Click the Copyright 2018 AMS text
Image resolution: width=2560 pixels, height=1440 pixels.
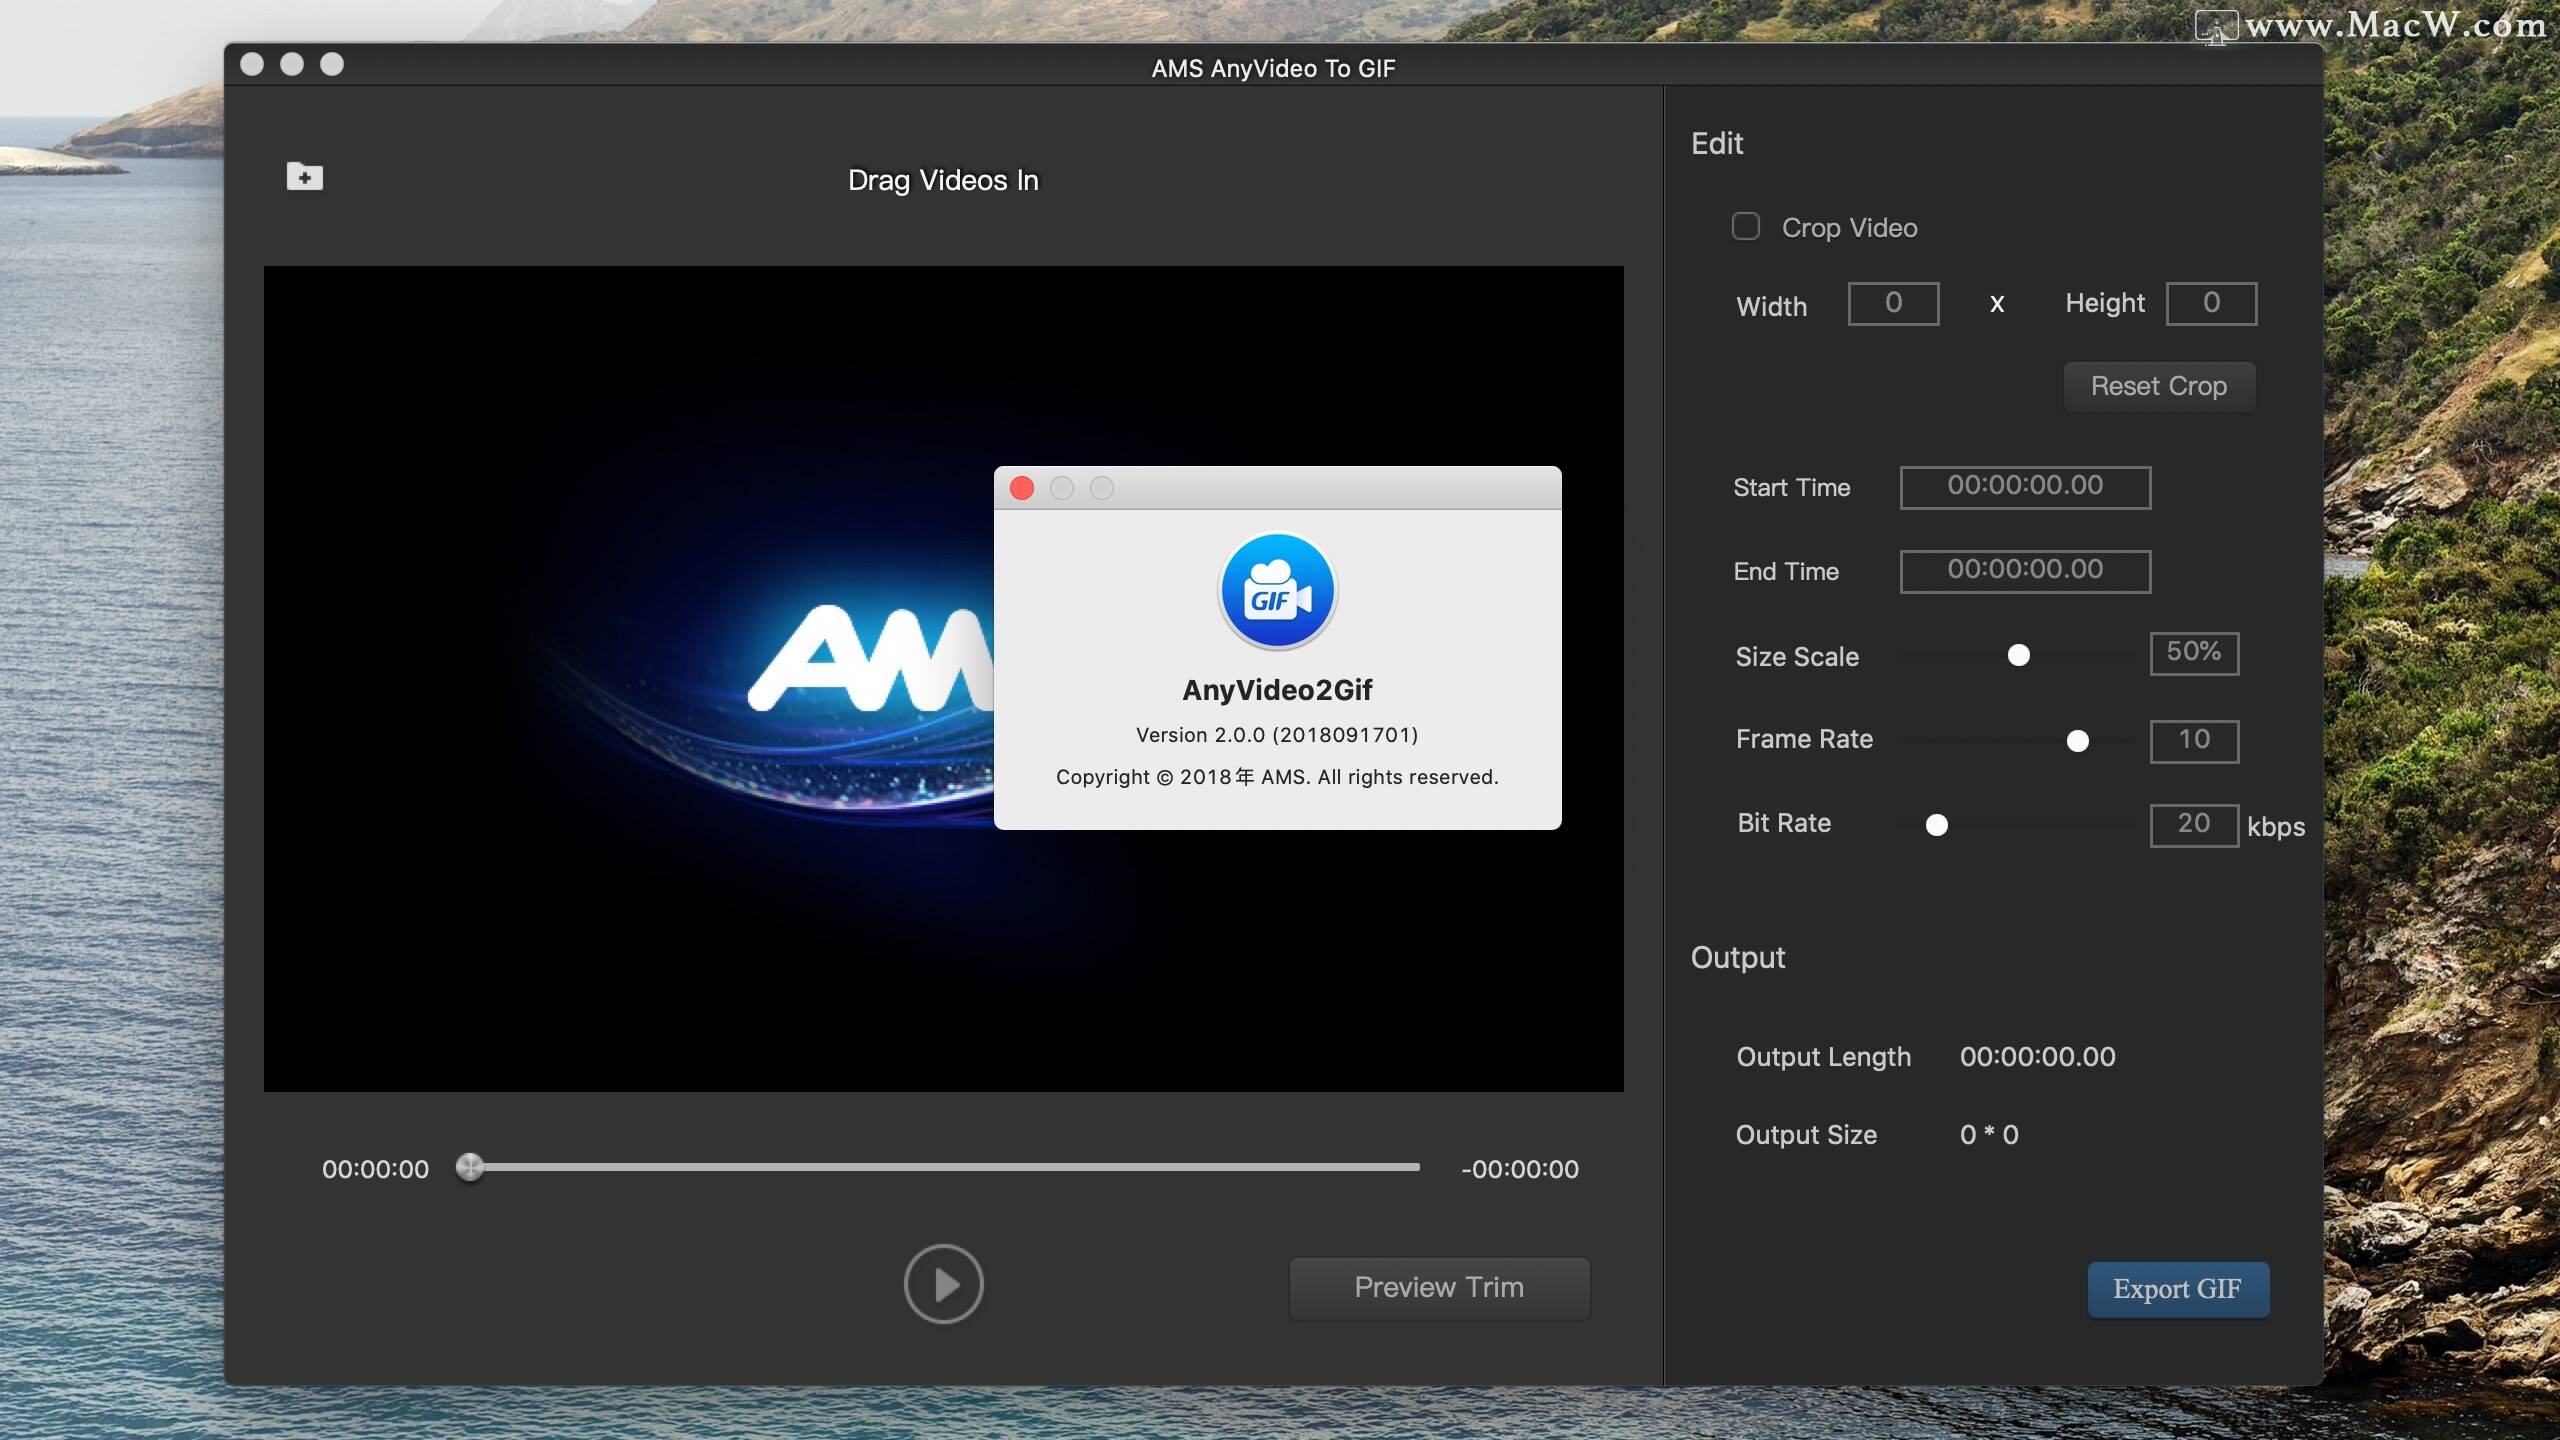coord(1277,777)
